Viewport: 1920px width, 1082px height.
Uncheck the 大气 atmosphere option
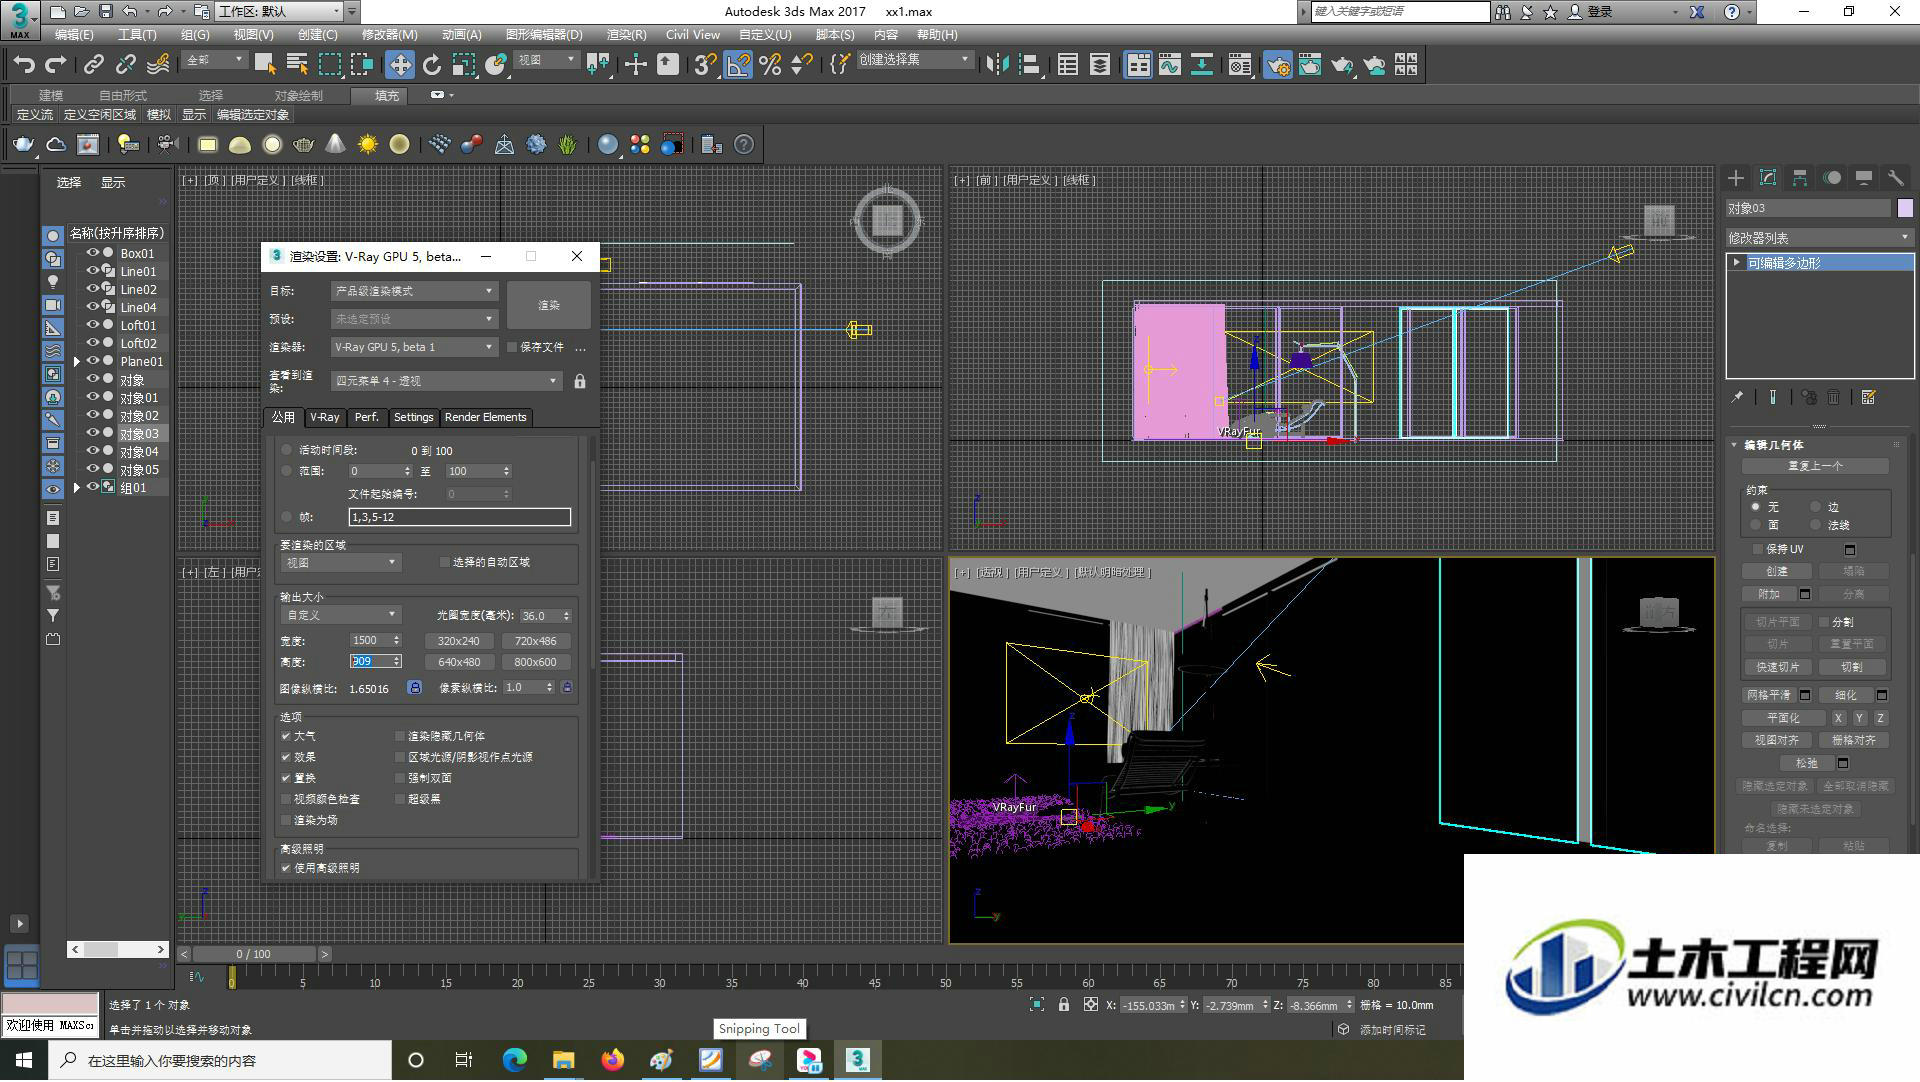click(286, 737)
